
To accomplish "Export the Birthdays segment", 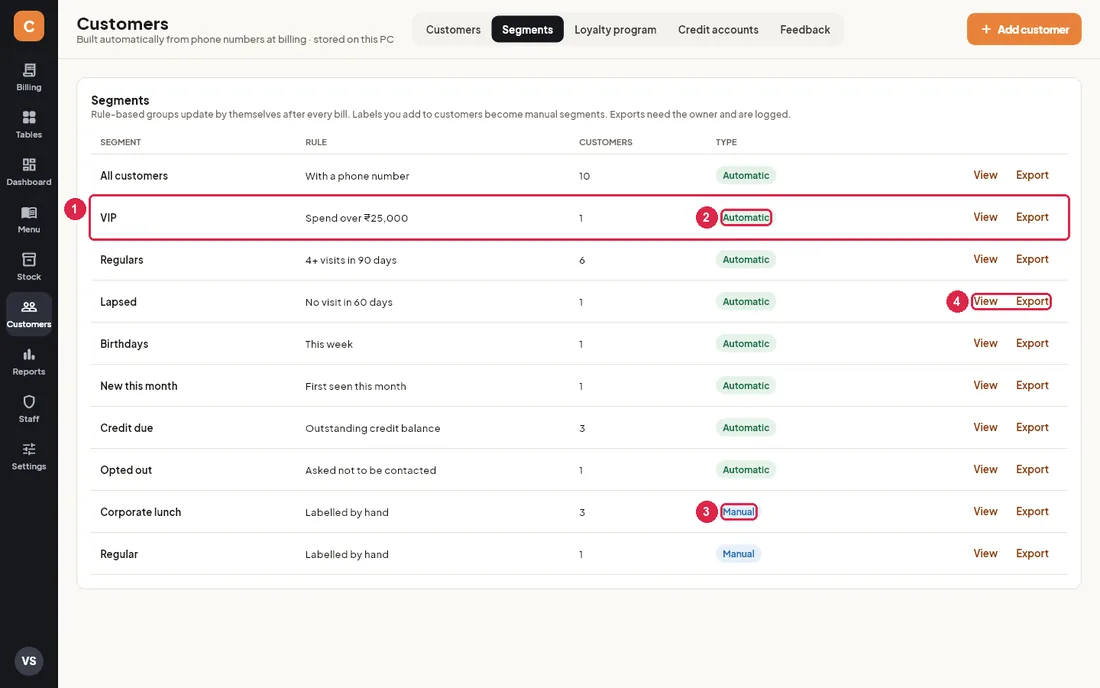I will 1032,344.
